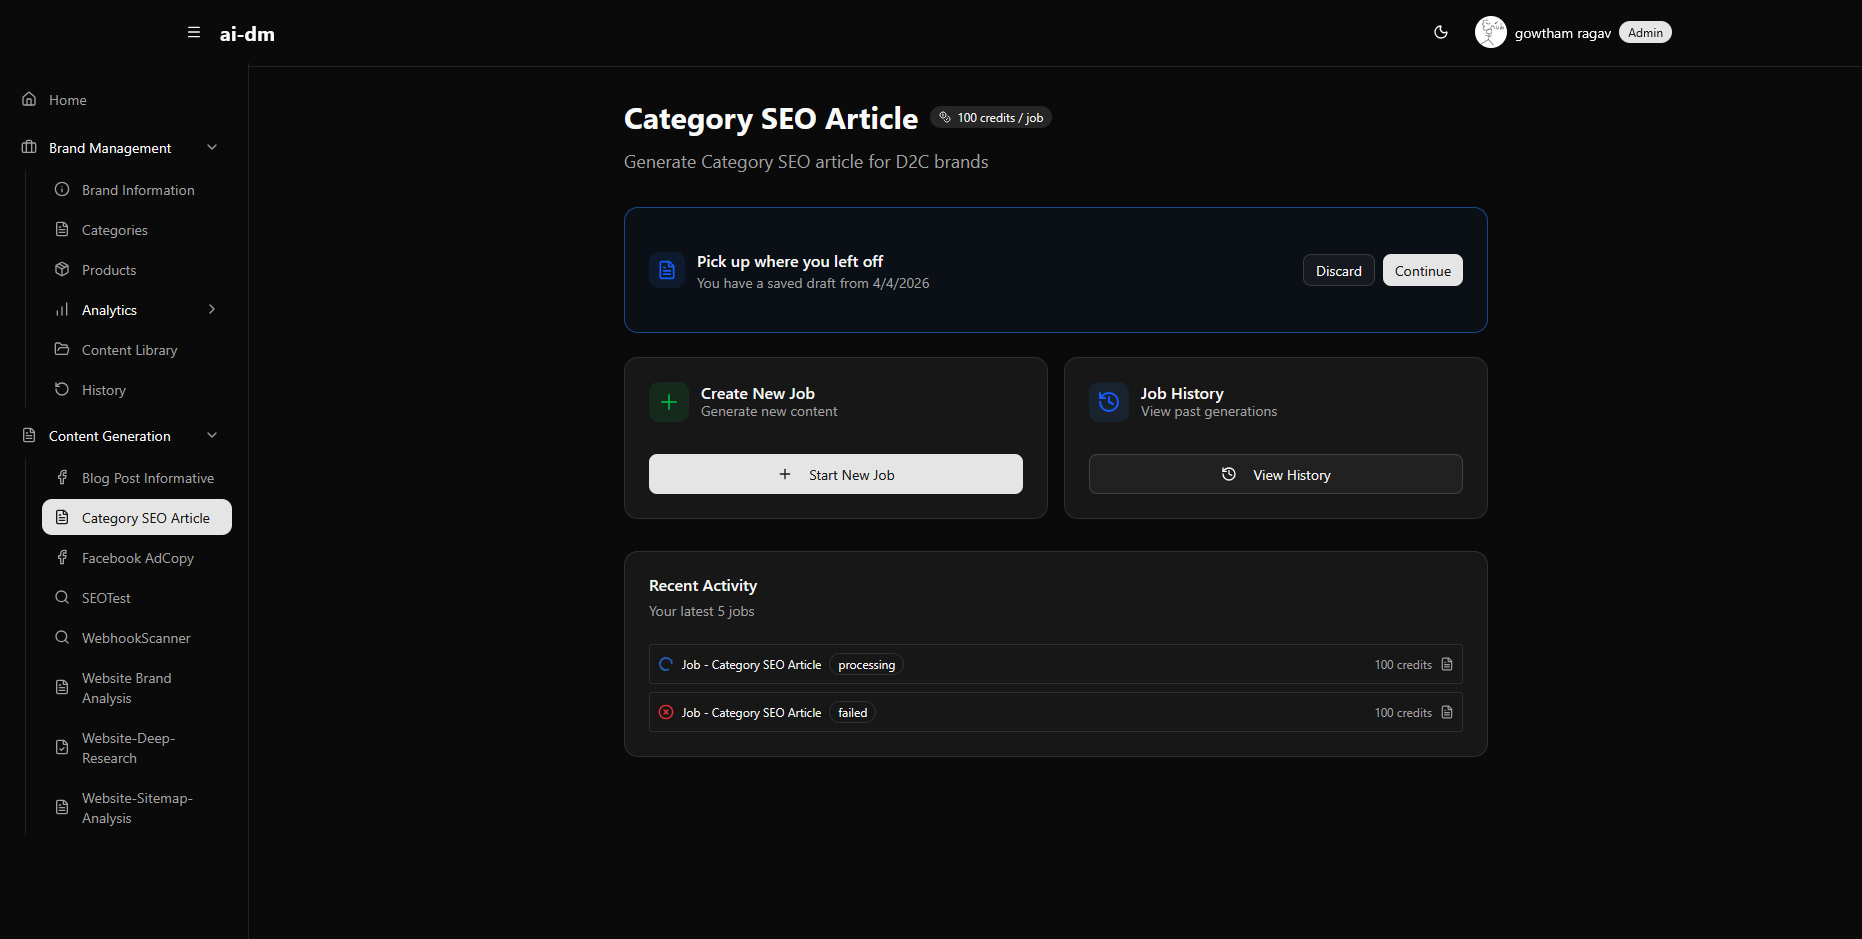
Task: Click the blue Job History clock icon
Action: (x=1109, y=402)
